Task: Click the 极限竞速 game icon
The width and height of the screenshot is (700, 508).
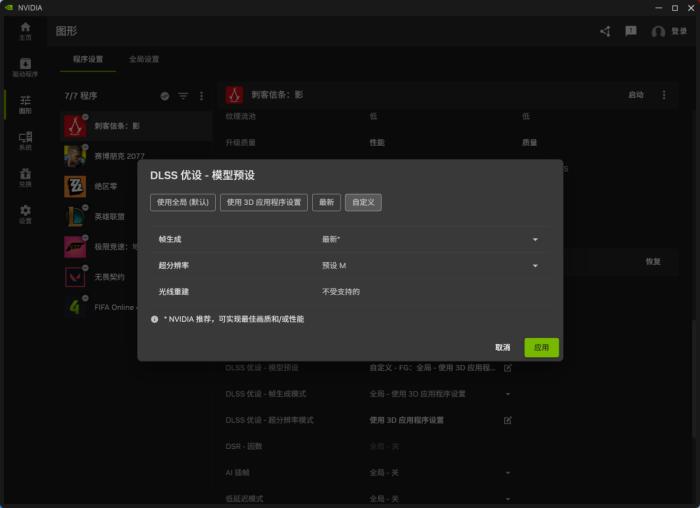Action: point(75,247)
